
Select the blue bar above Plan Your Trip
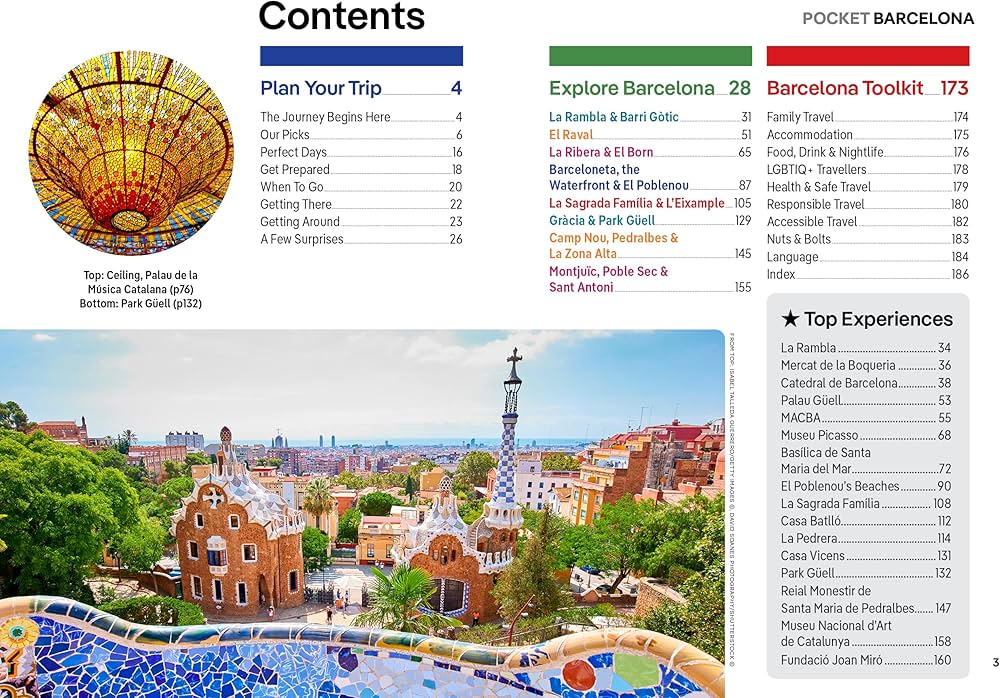[361, 56]
